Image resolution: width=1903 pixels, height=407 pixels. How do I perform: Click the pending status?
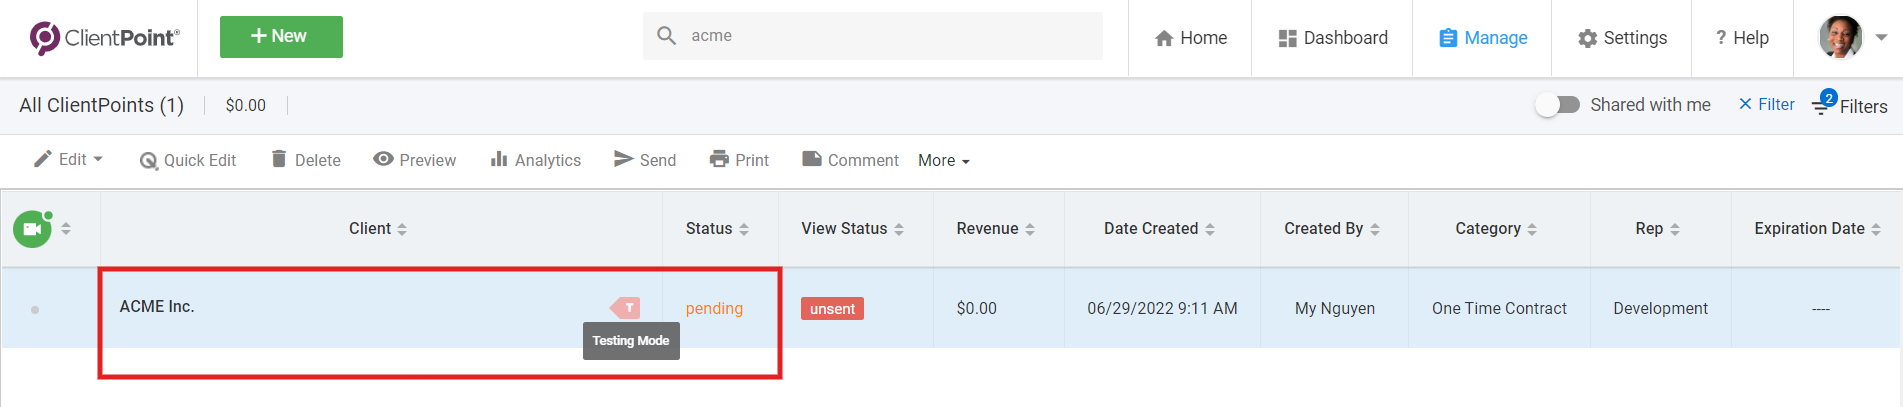click(x=714, y=309)
